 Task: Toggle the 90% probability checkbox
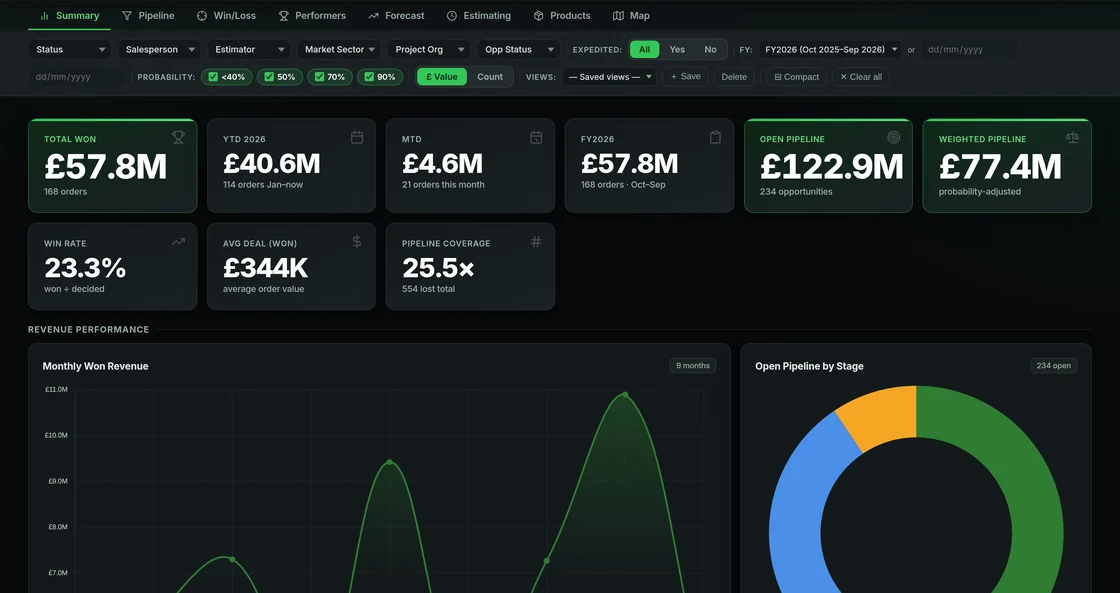369,76
